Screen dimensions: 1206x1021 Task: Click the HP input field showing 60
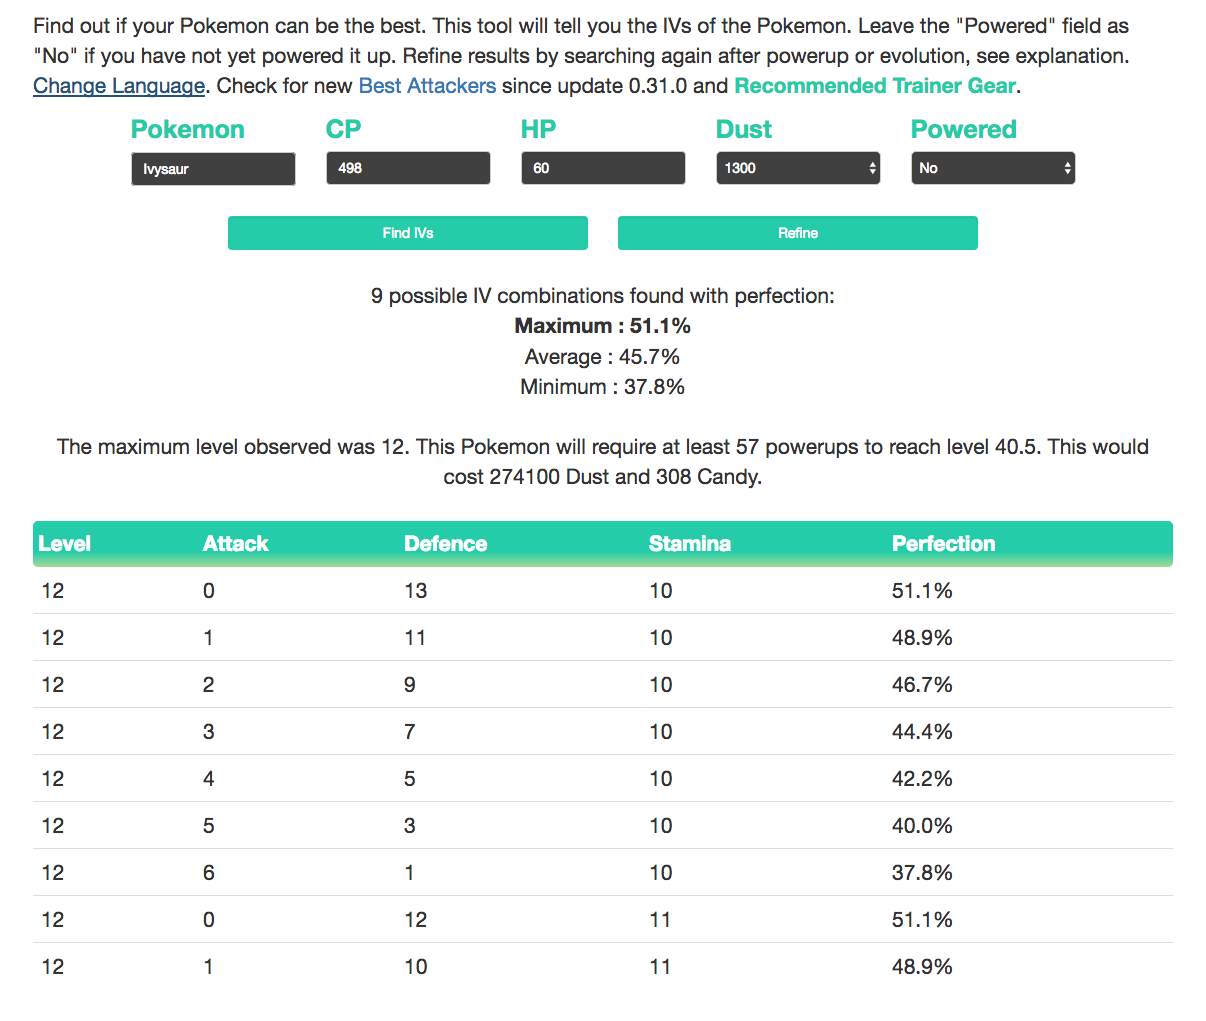click(x=603, y=168)
